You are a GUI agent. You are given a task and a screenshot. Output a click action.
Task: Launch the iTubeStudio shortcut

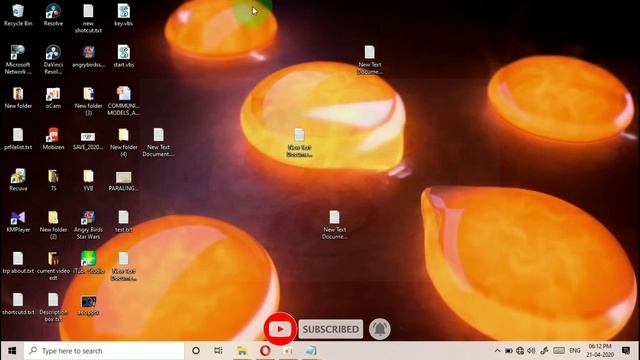click(88, 262)
